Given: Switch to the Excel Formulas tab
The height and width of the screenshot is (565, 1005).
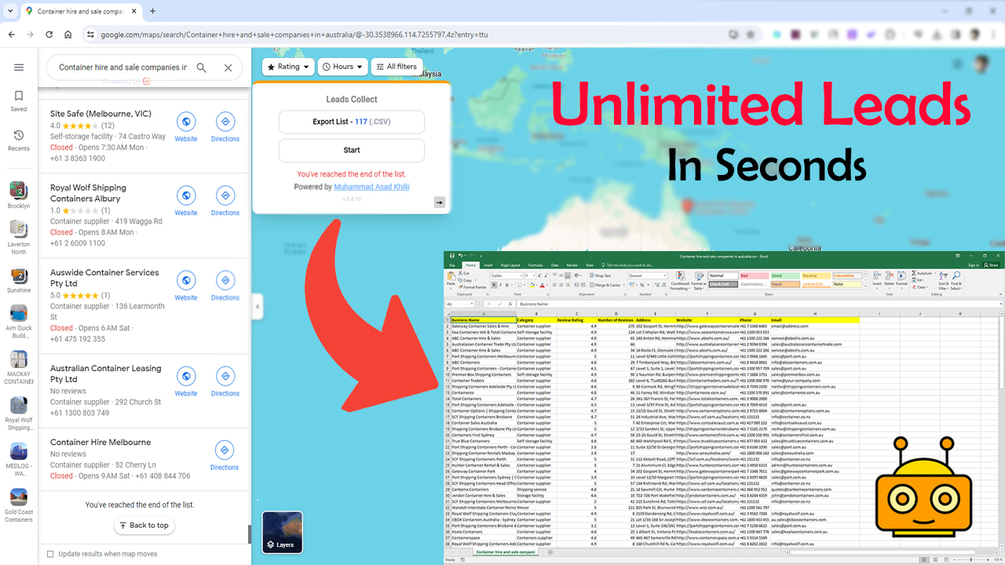Looking at the screenshot, I should click(535, 265).
